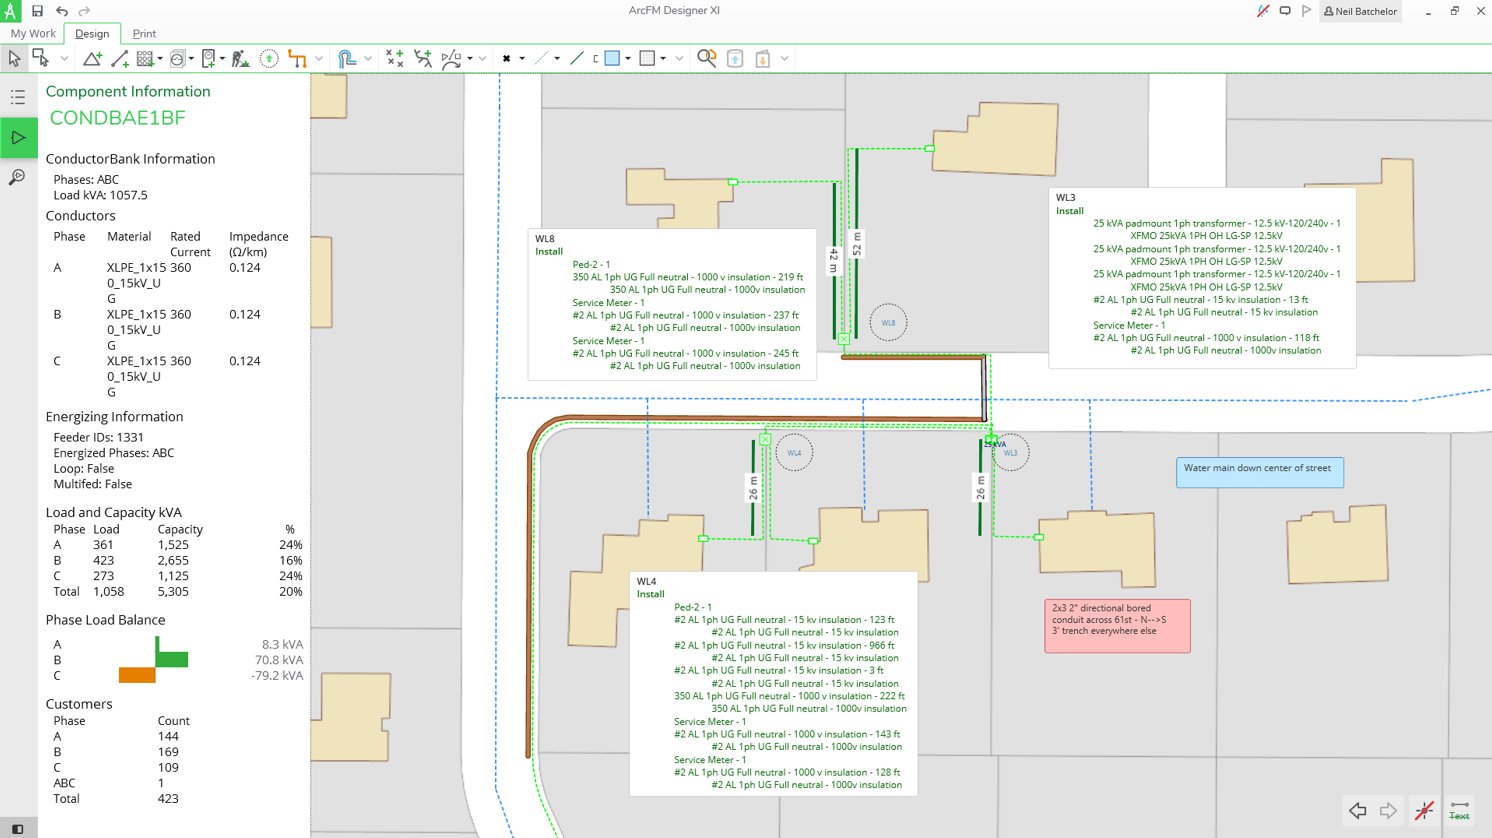Toggle the snapping crosshair at bottom right

click(1424, 810)
